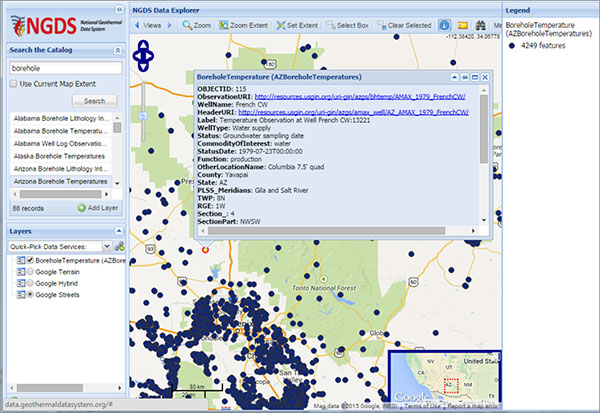Go to previous view with left Views arrow

pos(137,25)
